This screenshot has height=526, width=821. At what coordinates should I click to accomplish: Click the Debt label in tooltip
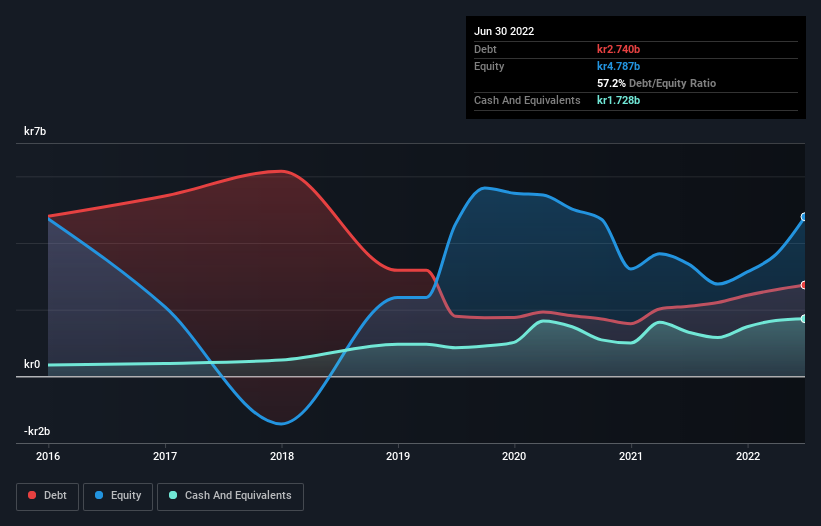[485, 49]
